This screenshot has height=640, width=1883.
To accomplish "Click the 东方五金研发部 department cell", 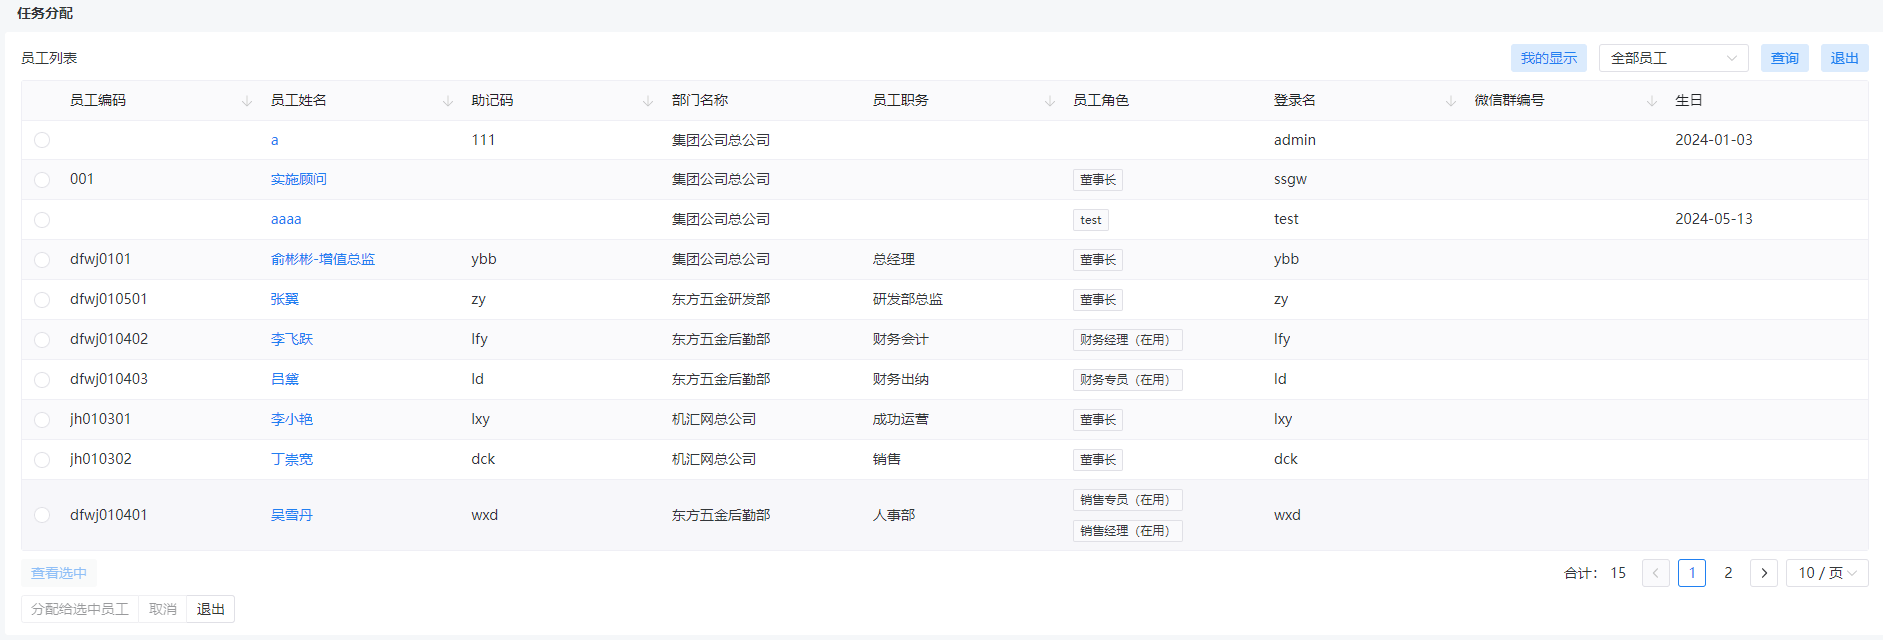I will pos(721,299).
